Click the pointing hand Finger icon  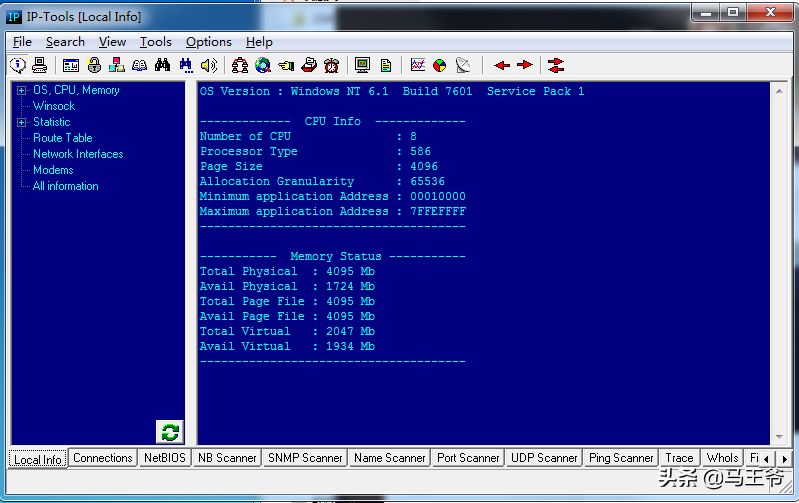pos(286,65)
